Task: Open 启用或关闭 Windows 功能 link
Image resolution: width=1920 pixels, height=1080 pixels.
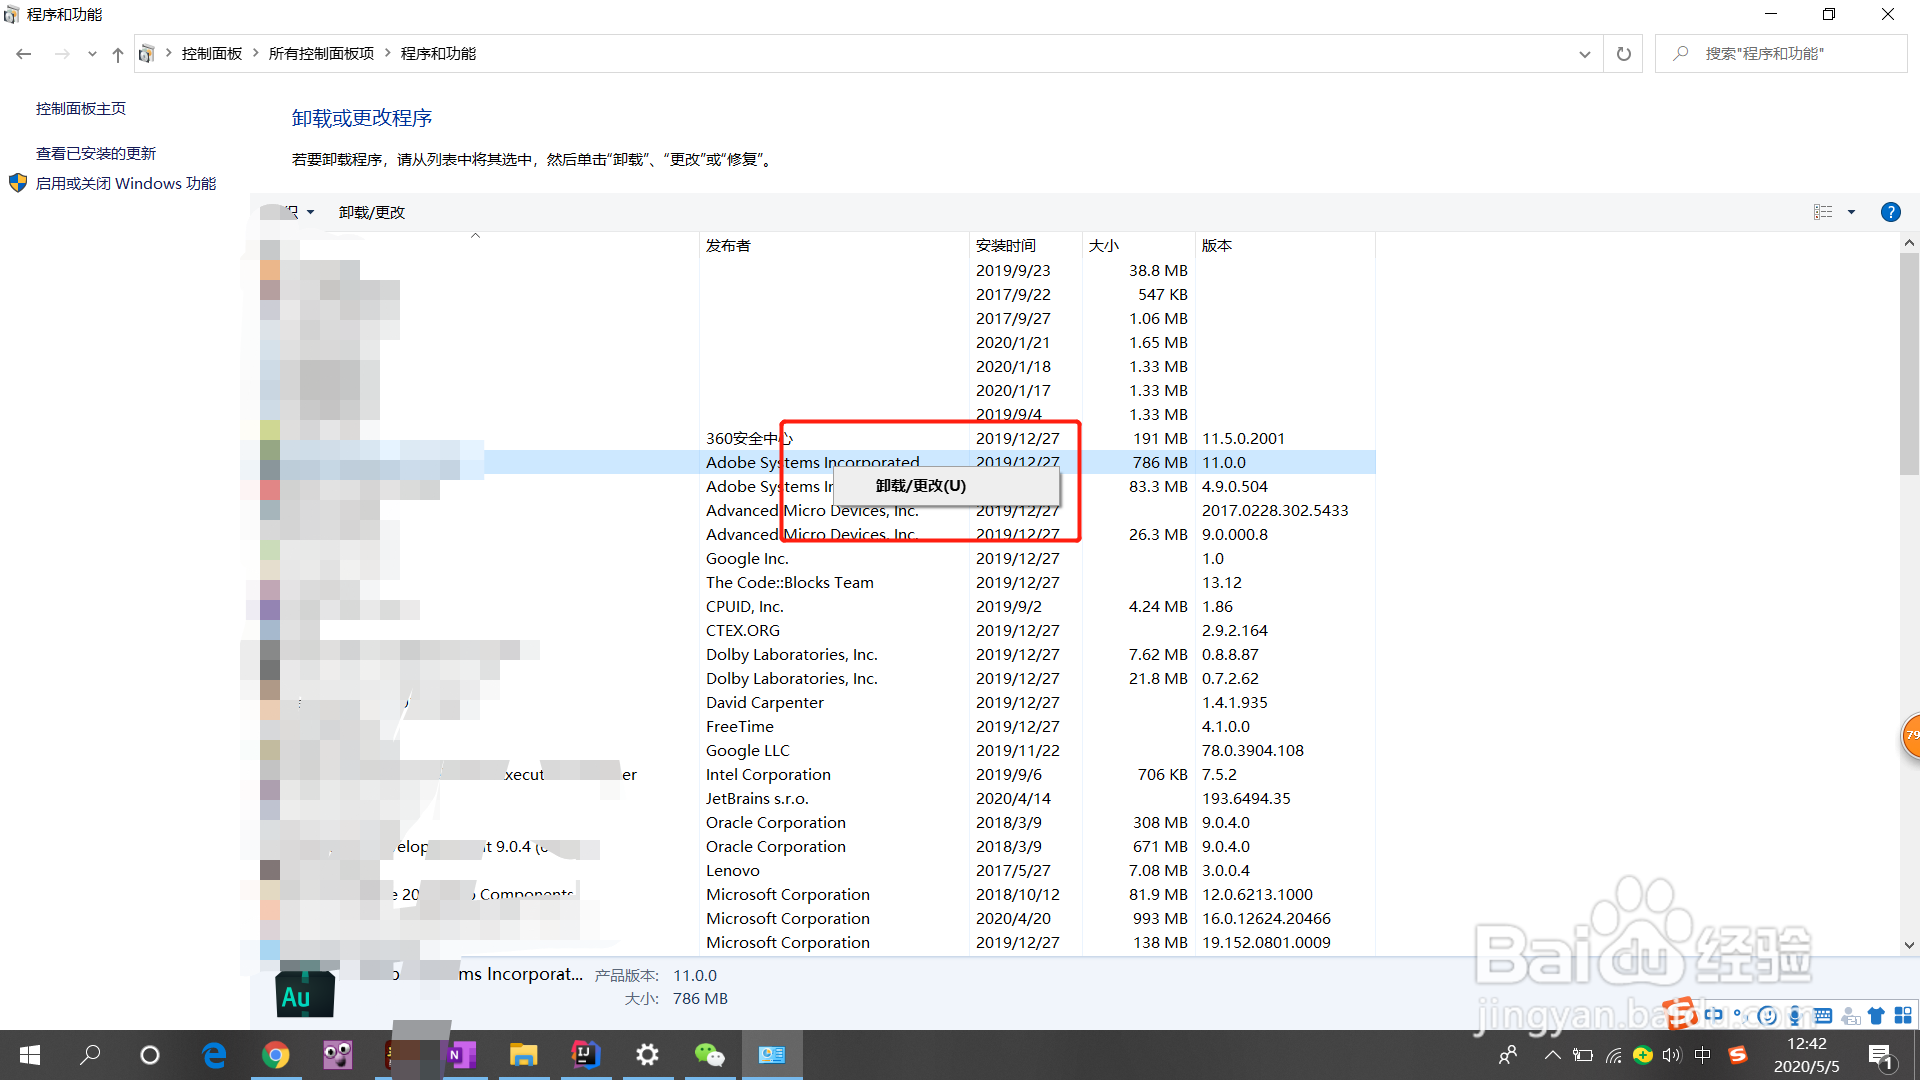Action: 126,183
